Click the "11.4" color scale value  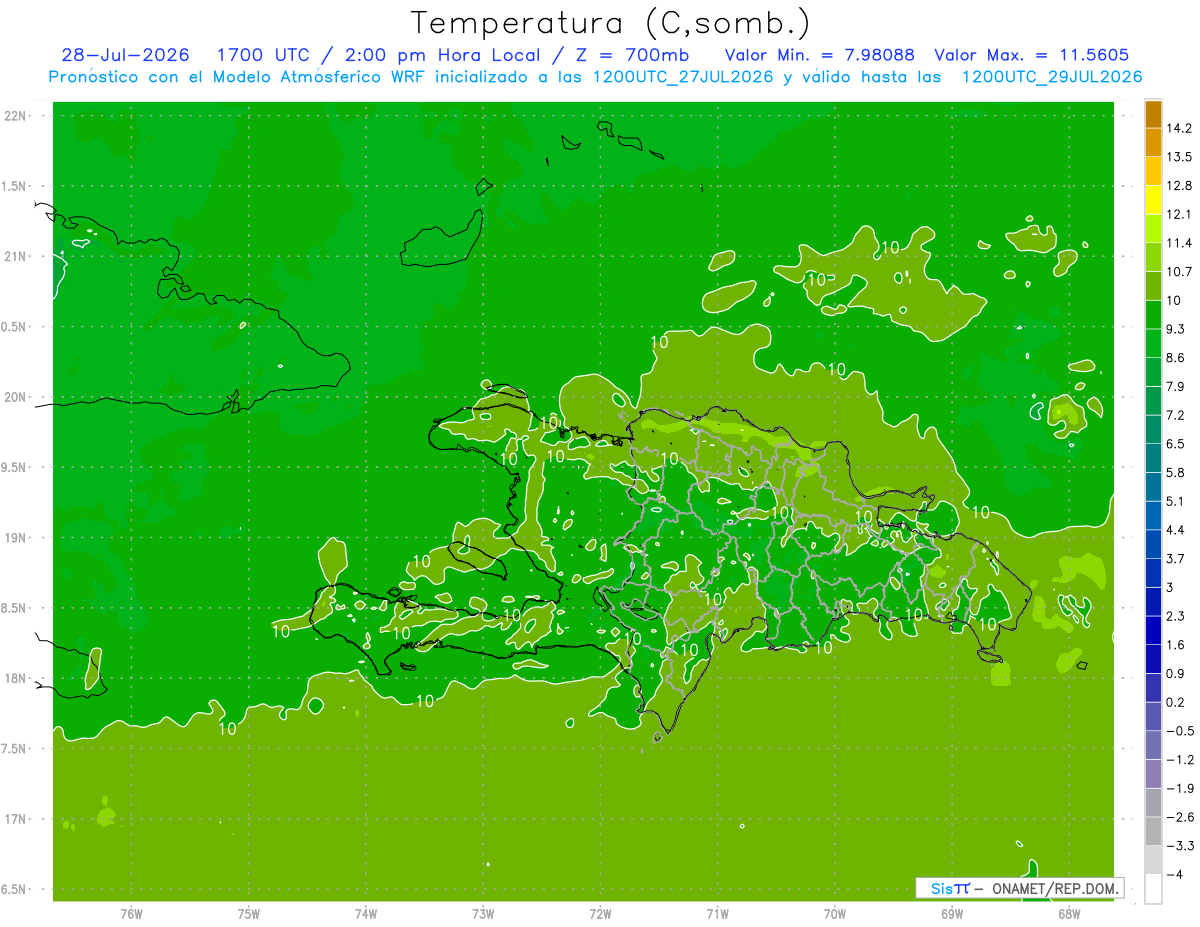(1180, 243)
